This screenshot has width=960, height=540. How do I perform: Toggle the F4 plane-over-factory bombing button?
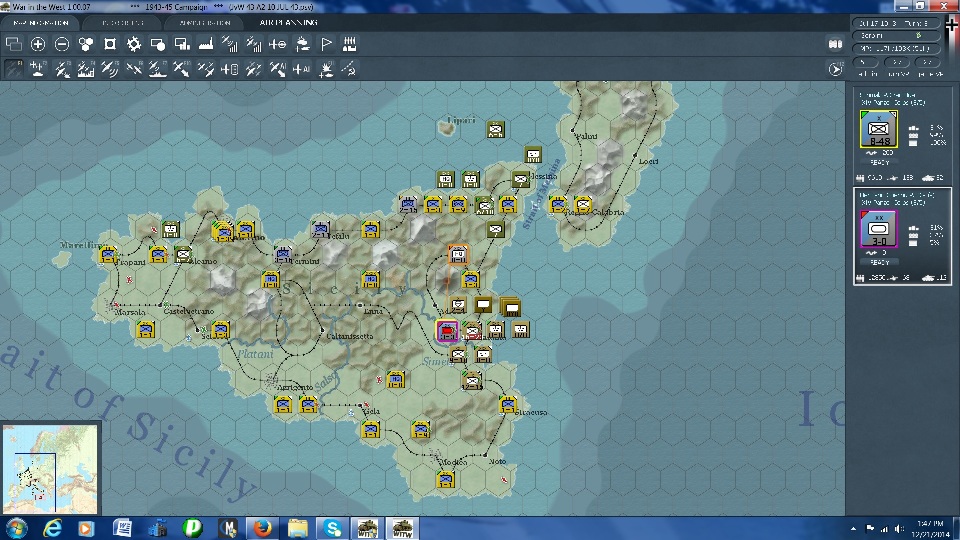click(86, 69)
